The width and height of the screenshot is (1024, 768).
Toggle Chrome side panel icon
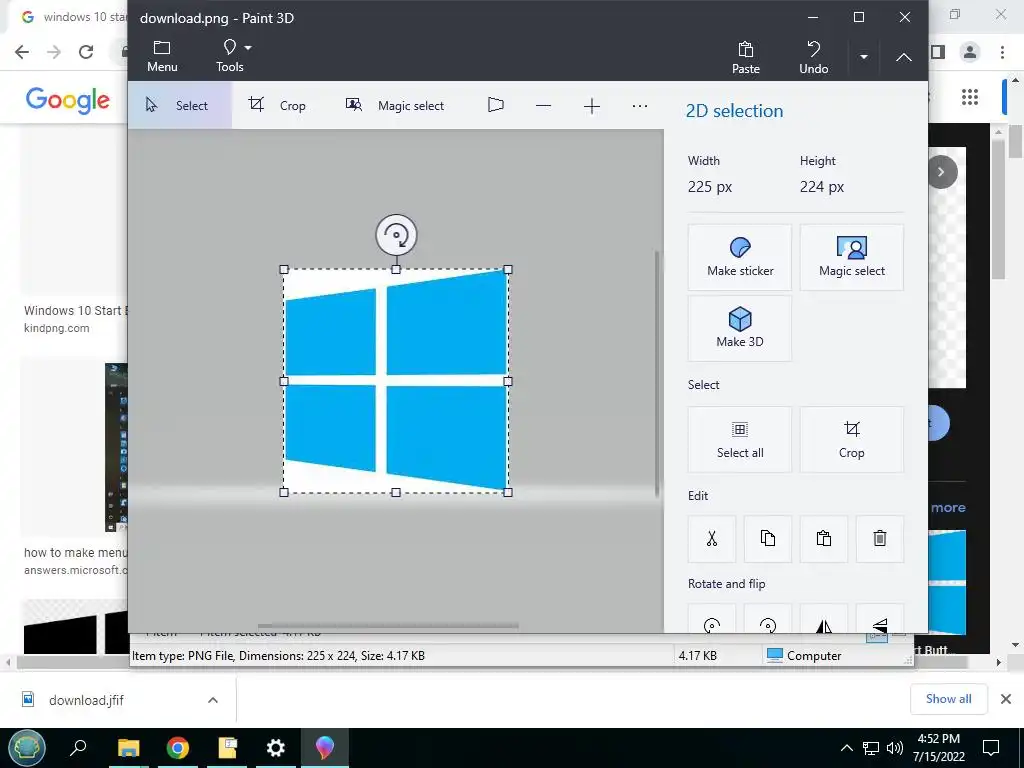pyautogui.click(x=938, y=52)
